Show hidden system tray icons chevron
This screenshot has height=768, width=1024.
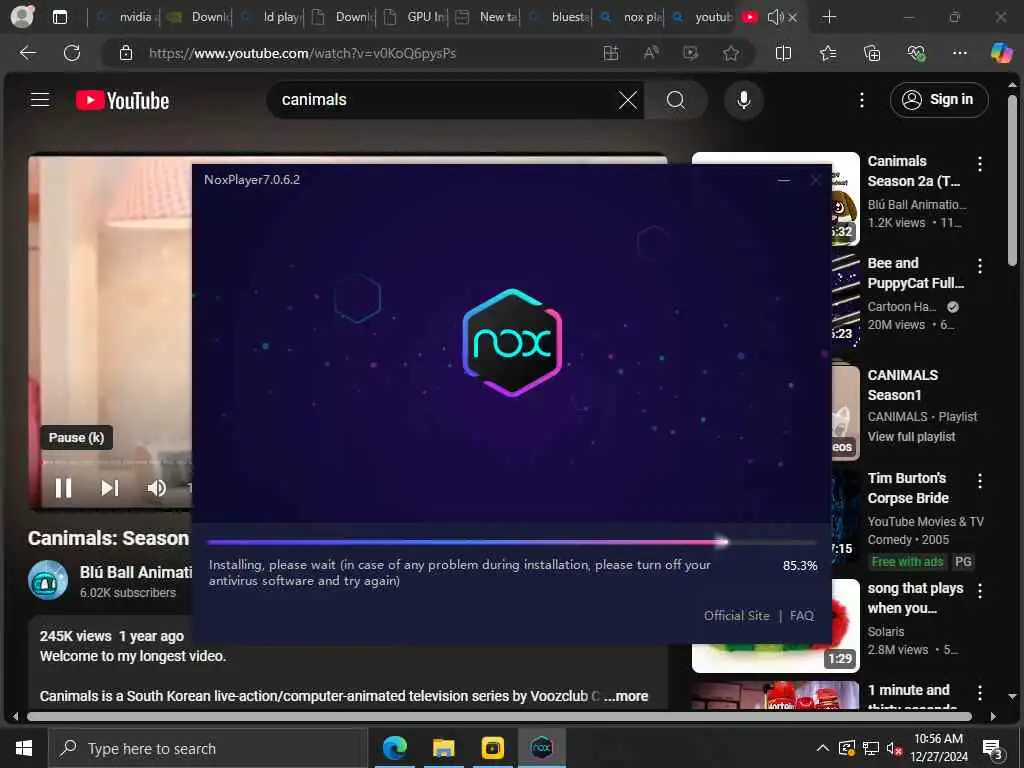tap(823, 748)
